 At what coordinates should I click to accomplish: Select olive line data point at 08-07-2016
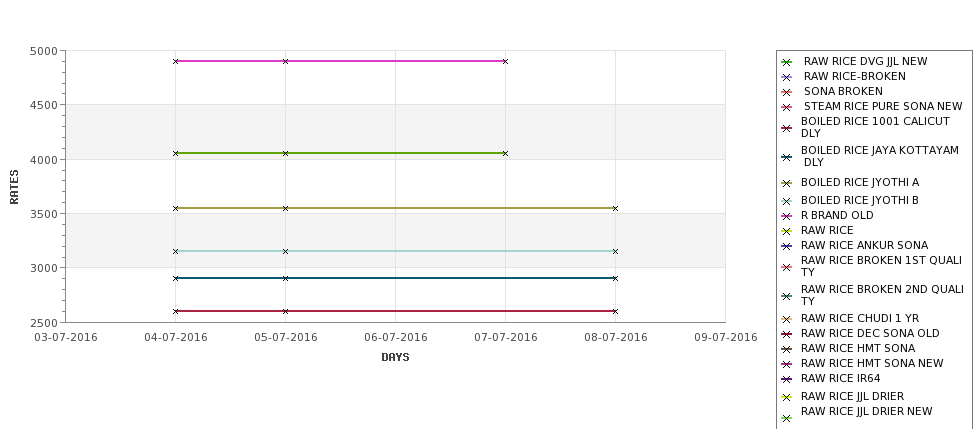click(x=615, y=208)
